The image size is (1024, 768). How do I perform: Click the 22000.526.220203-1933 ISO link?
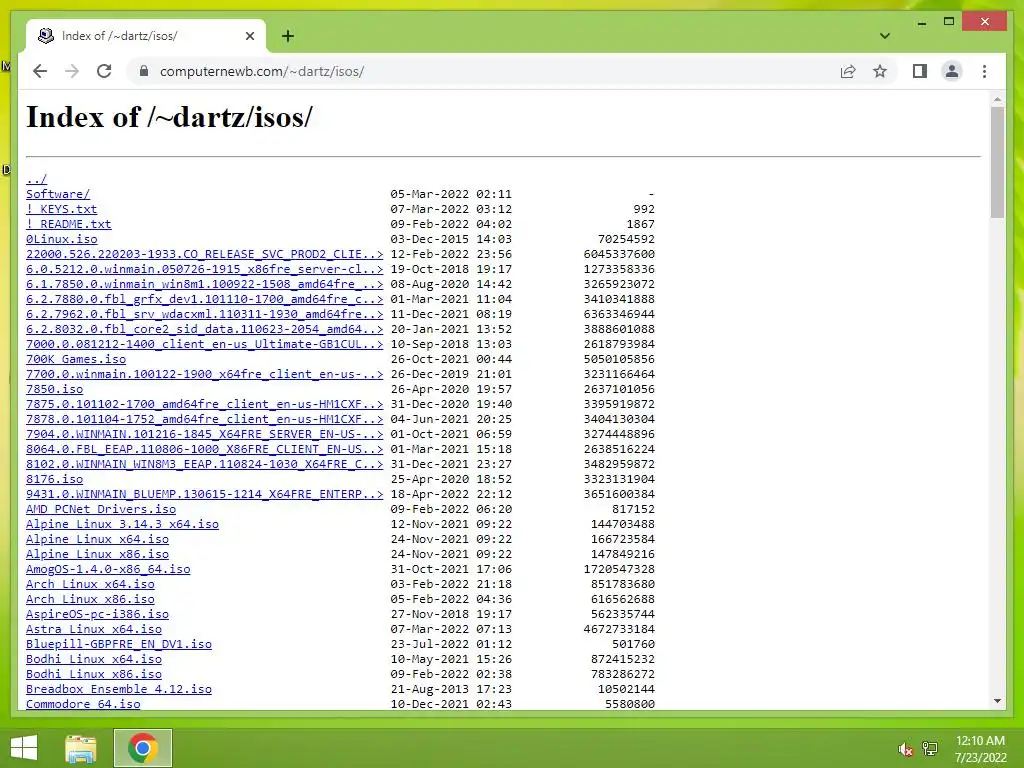204,254
